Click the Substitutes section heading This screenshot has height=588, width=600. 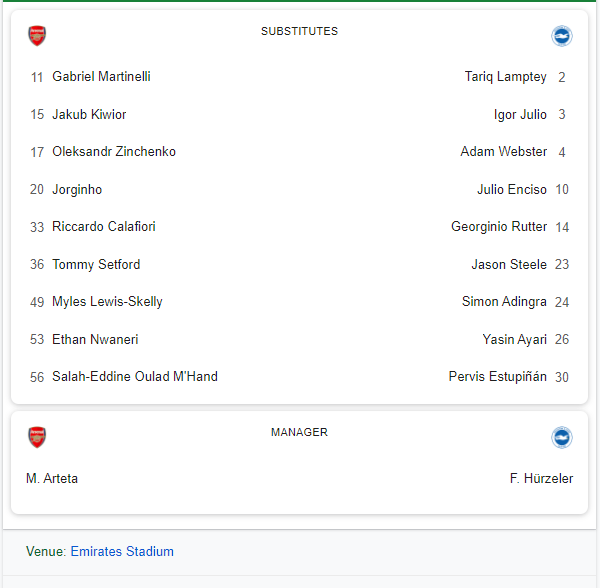299,31
